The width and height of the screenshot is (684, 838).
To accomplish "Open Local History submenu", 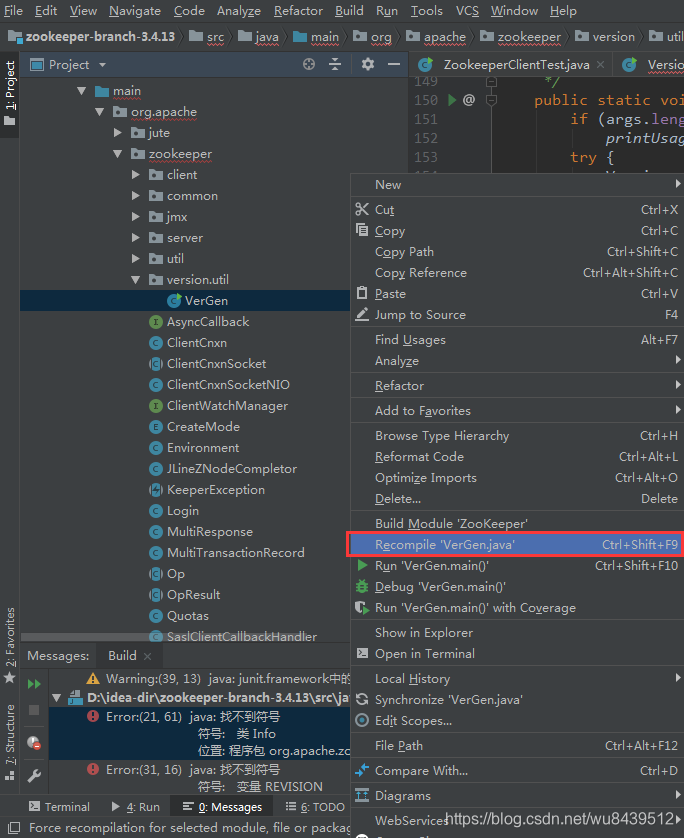I will pos(517,679).
